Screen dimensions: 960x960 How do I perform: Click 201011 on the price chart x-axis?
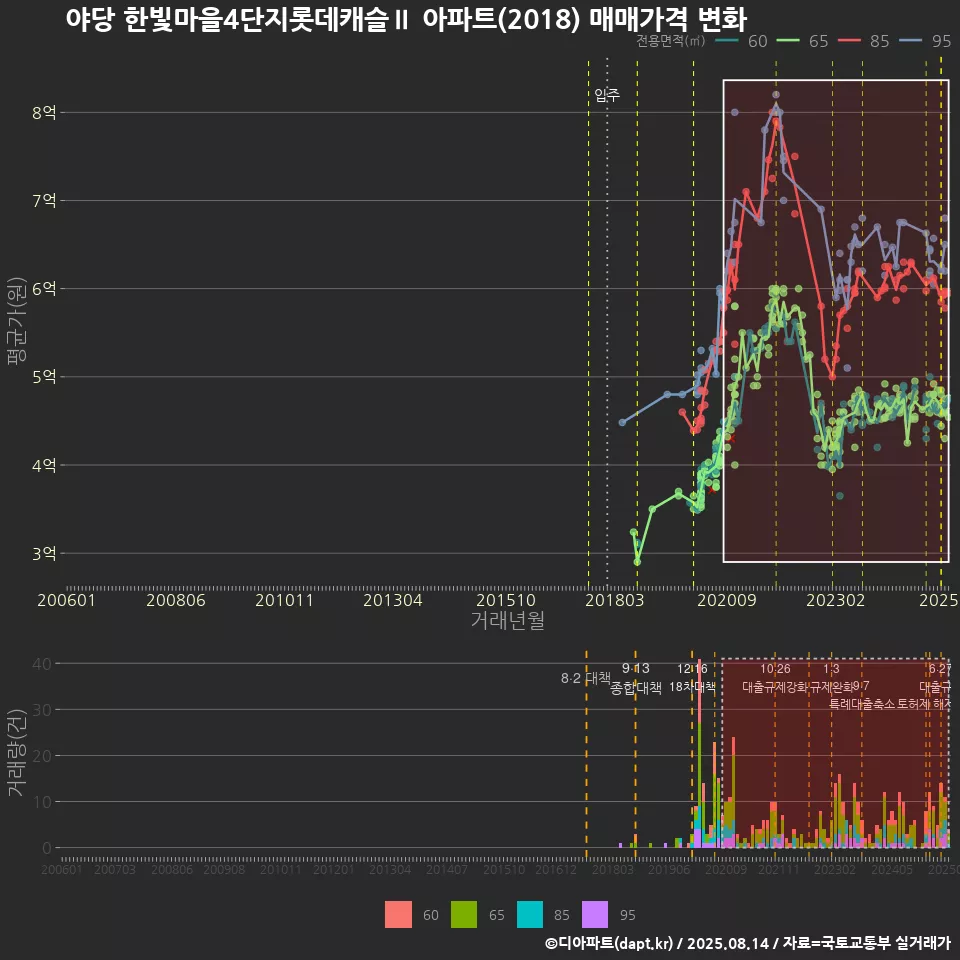click(284, 600)
